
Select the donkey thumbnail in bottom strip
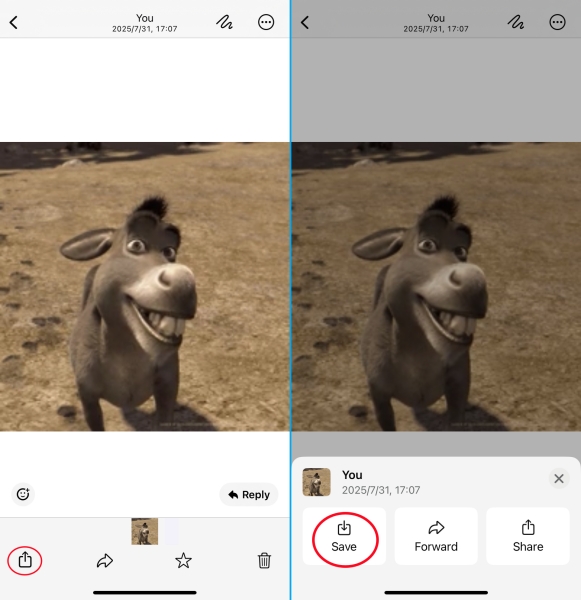(145, 531)
